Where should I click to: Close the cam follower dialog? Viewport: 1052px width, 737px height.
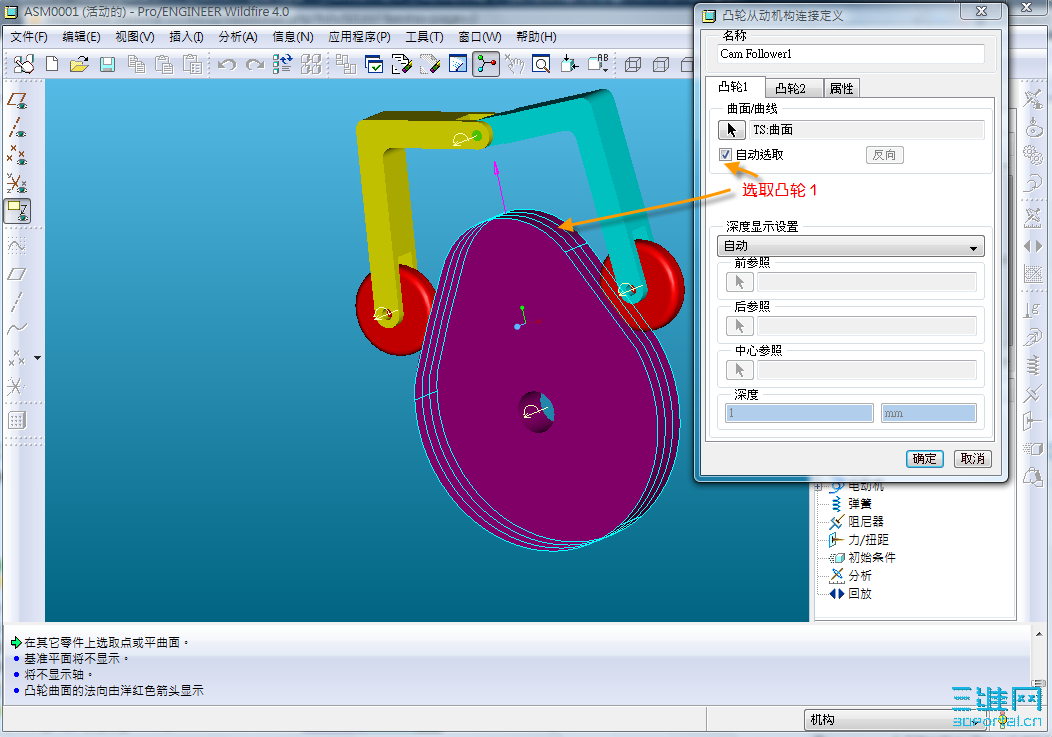click(981, 11)
